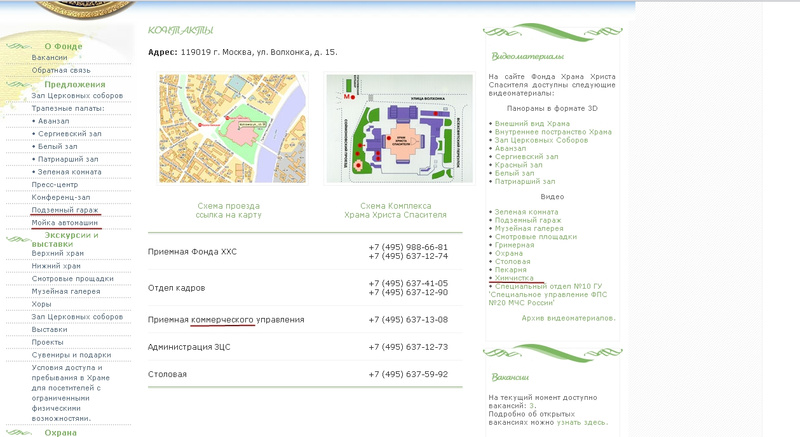Image resolution: width=800 pixels, height=437 pixels.
Task: Open Внешний вид Храма panorama
Action: coord(532,124)
